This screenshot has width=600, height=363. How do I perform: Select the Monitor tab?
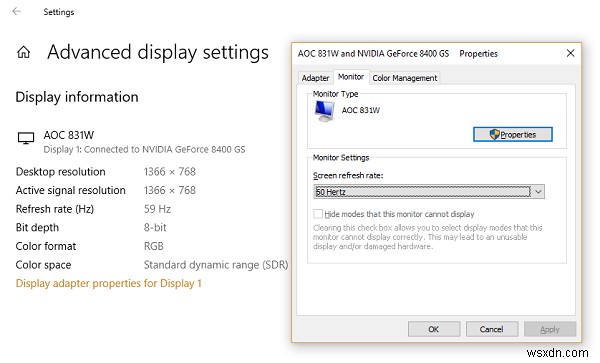coord(351,77)
